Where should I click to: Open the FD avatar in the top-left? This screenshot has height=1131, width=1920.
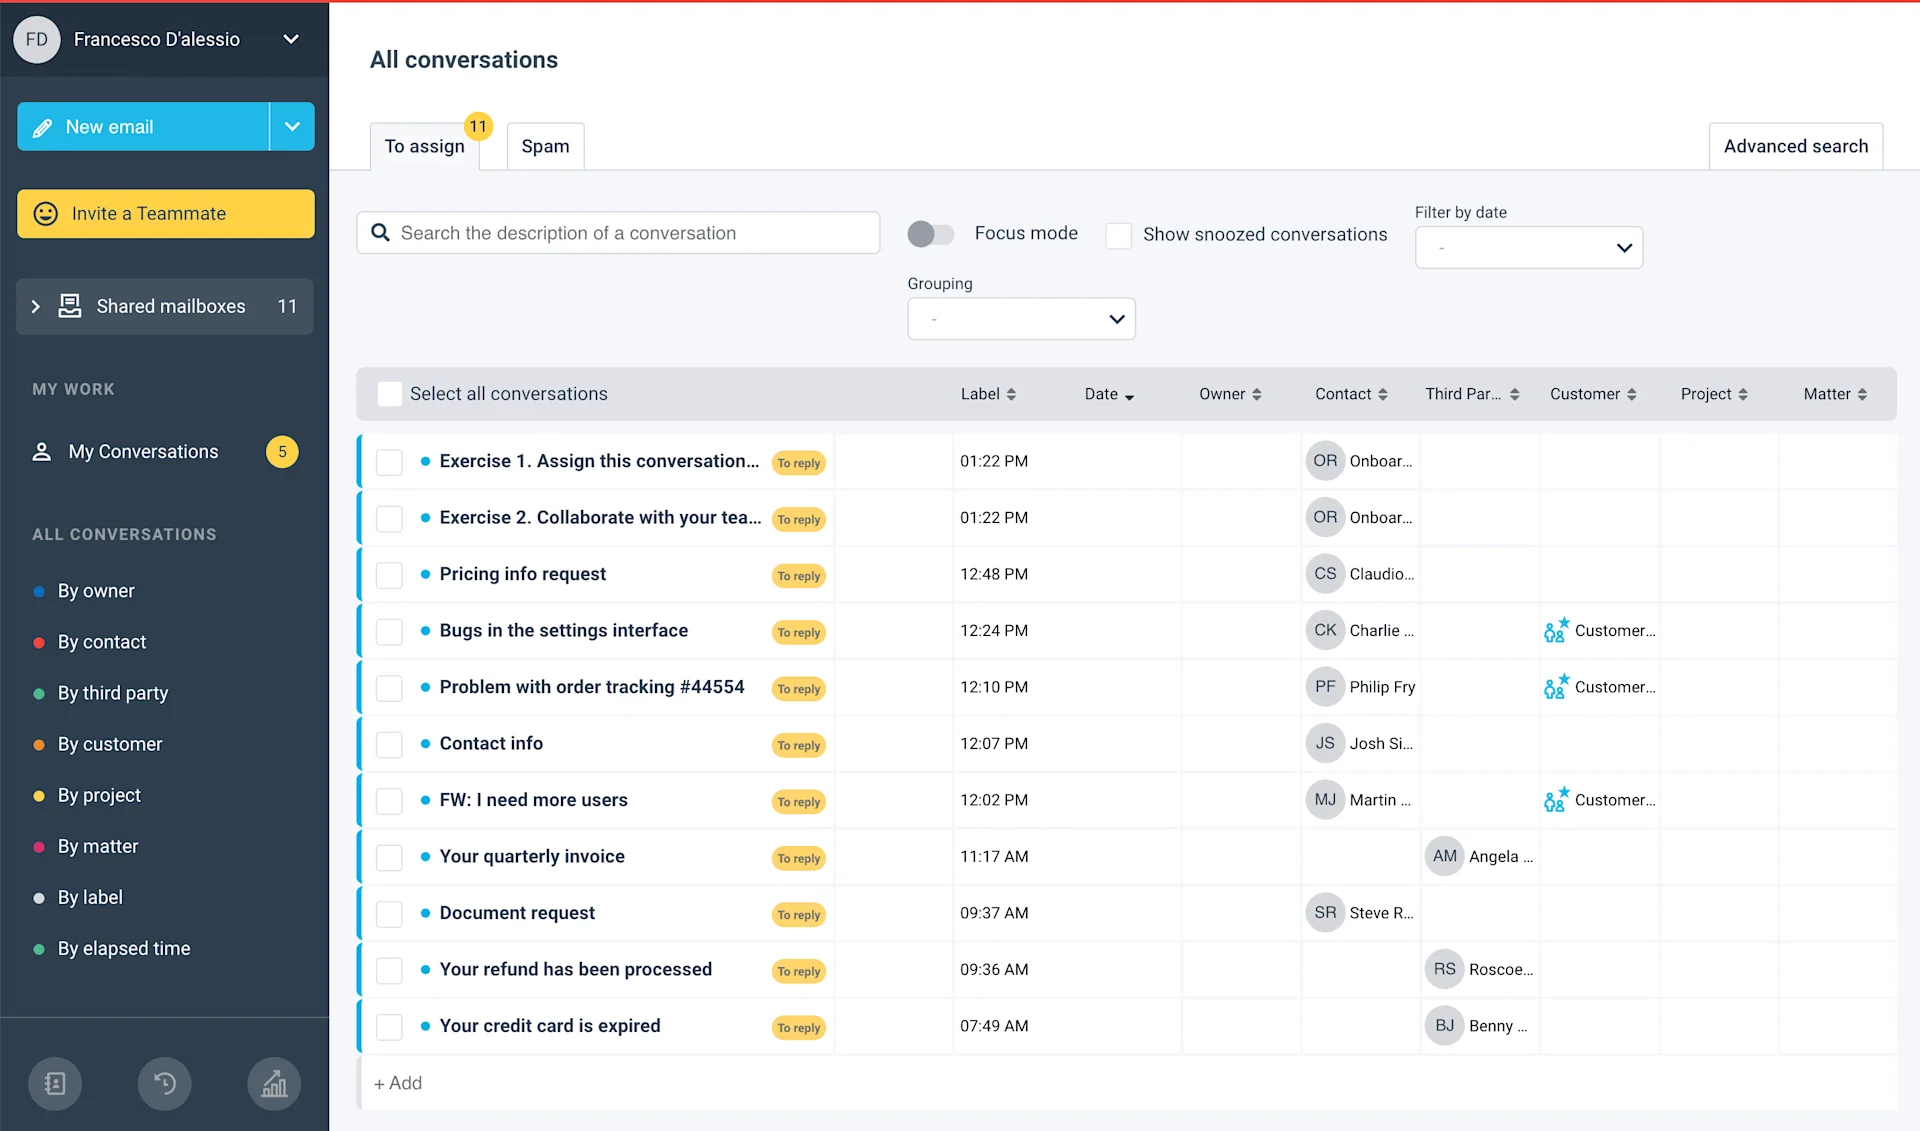[x=37, y=39]
